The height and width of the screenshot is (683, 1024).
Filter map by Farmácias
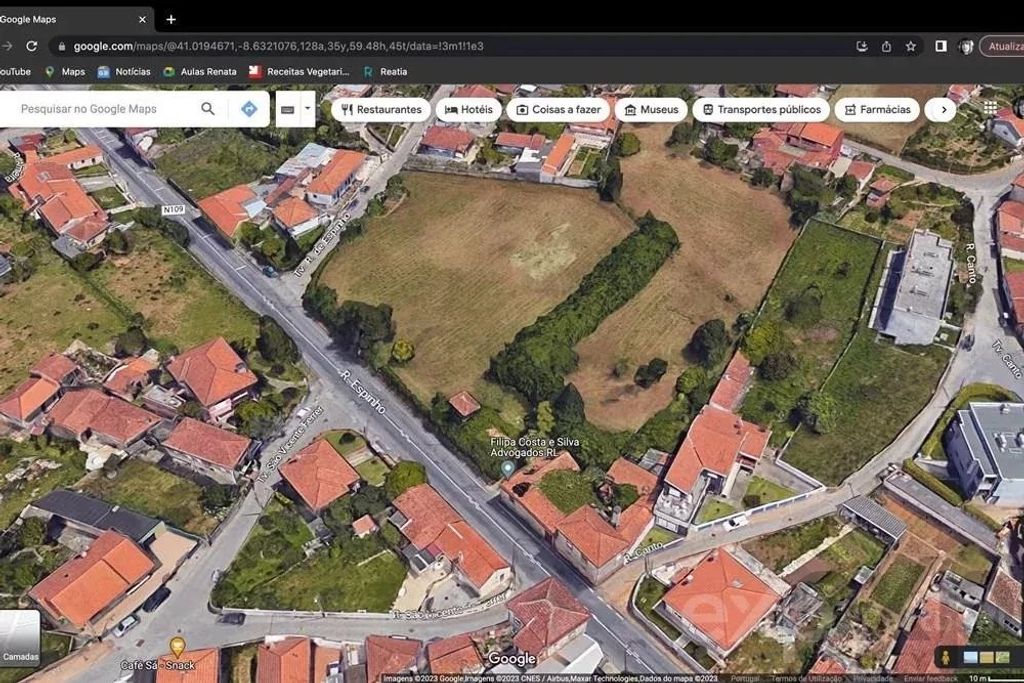pyautogui.click(x=877, y=110)
